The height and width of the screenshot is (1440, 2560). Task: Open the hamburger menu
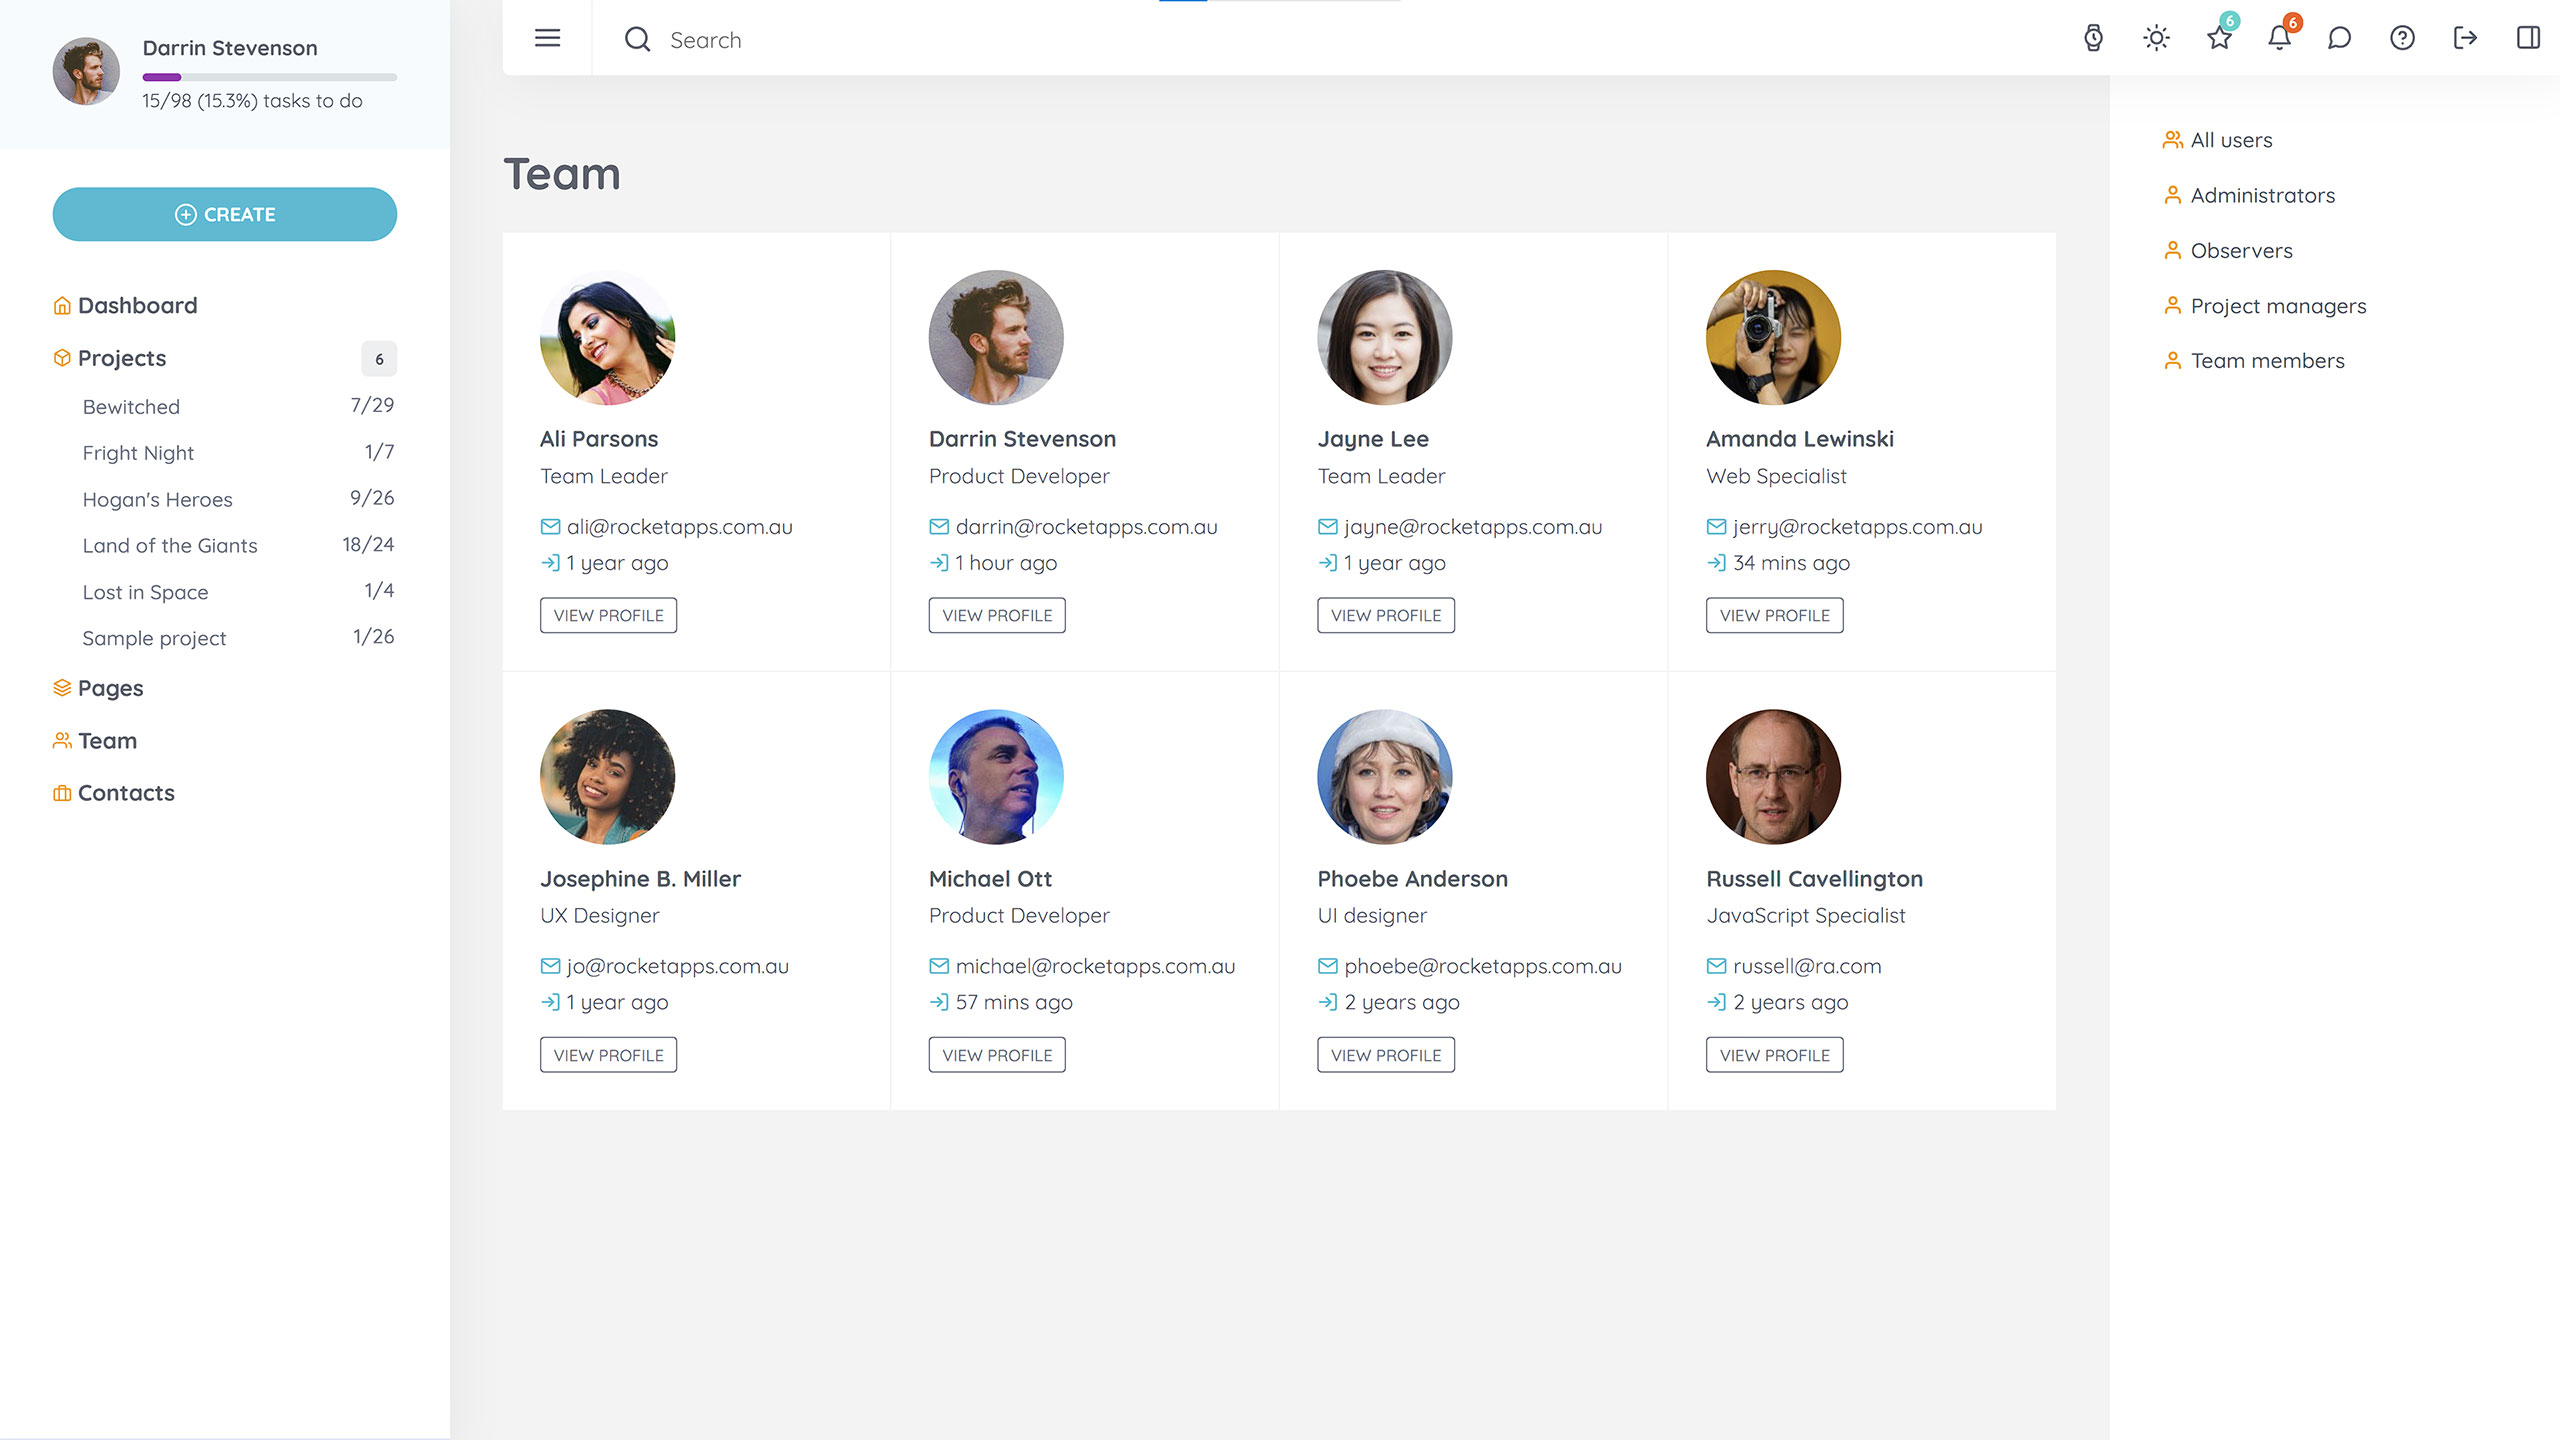point(547,38)
